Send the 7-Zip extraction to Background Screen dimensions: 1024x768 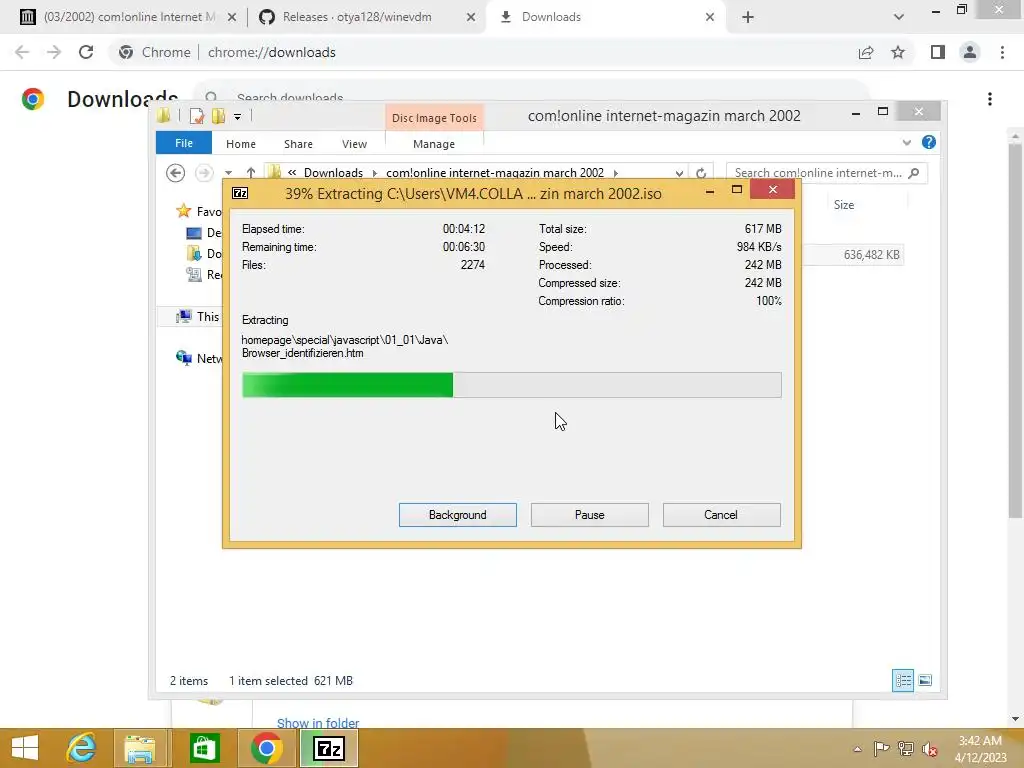457,515
